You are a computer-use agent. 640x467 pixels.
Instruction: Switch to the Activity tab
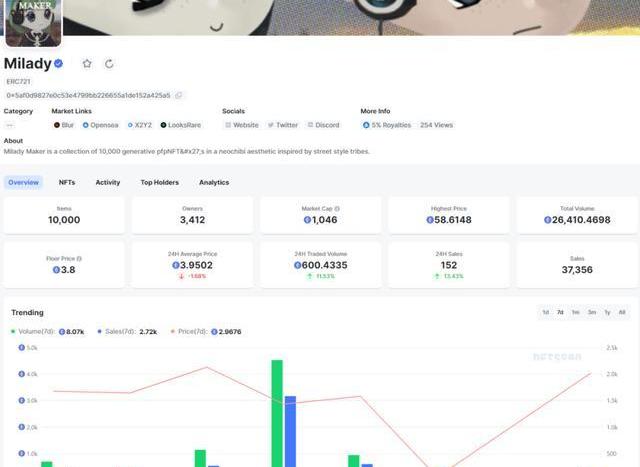tap(108, 182)
